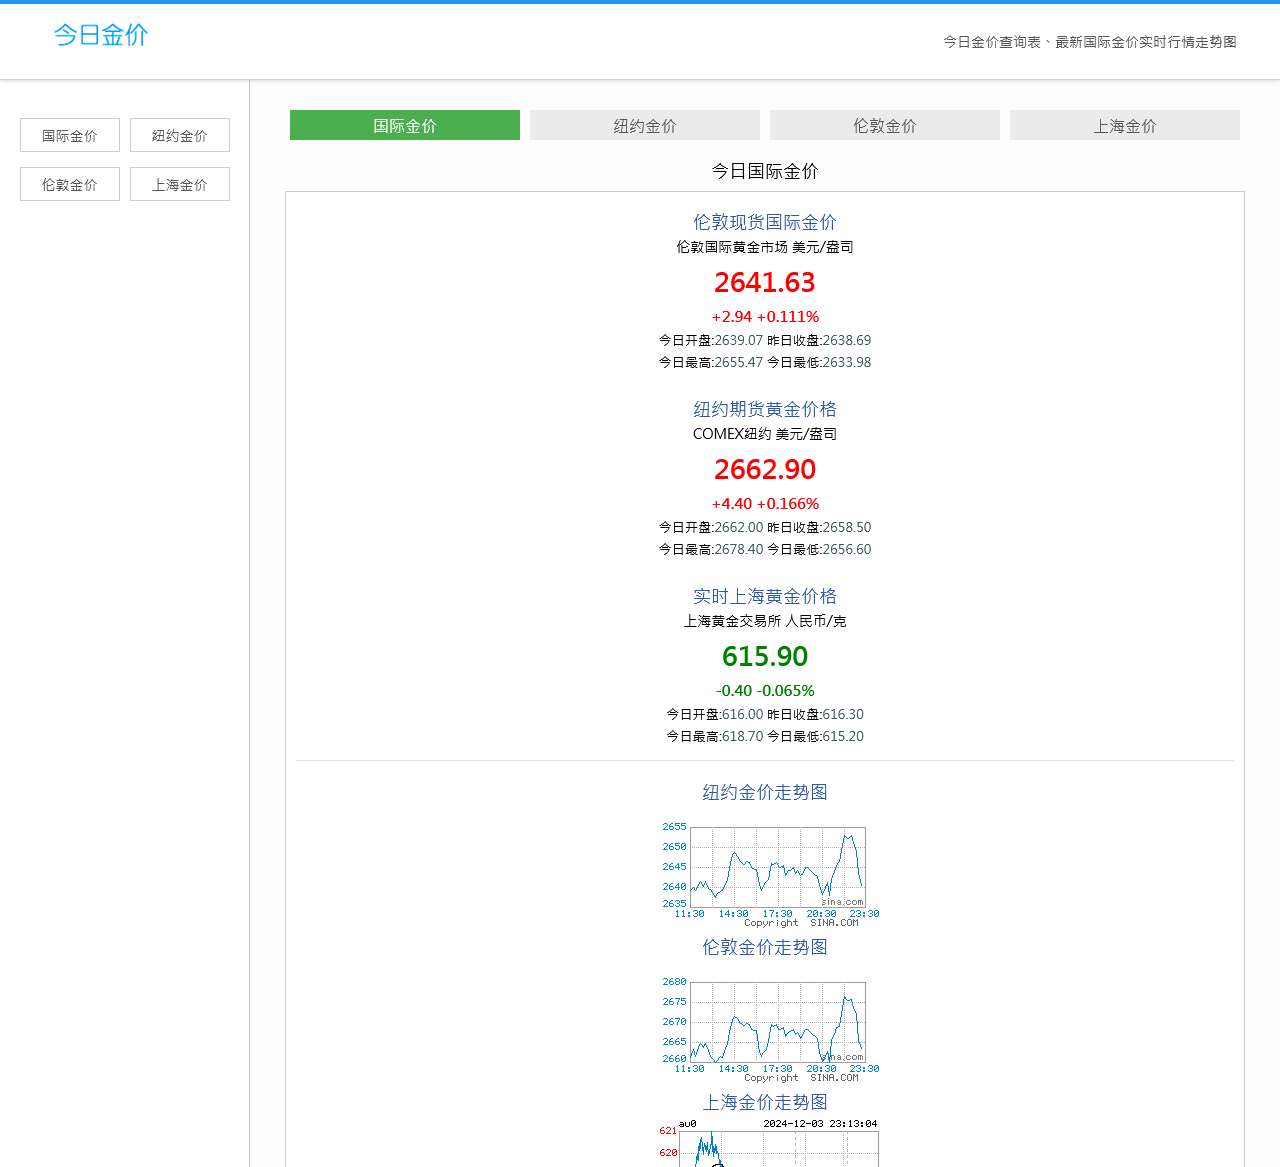Image resolution: width=1280 pixels, height=1167 pixels.
Task: Open the 实时上海黄金价格 link
Action: (765, 596)
